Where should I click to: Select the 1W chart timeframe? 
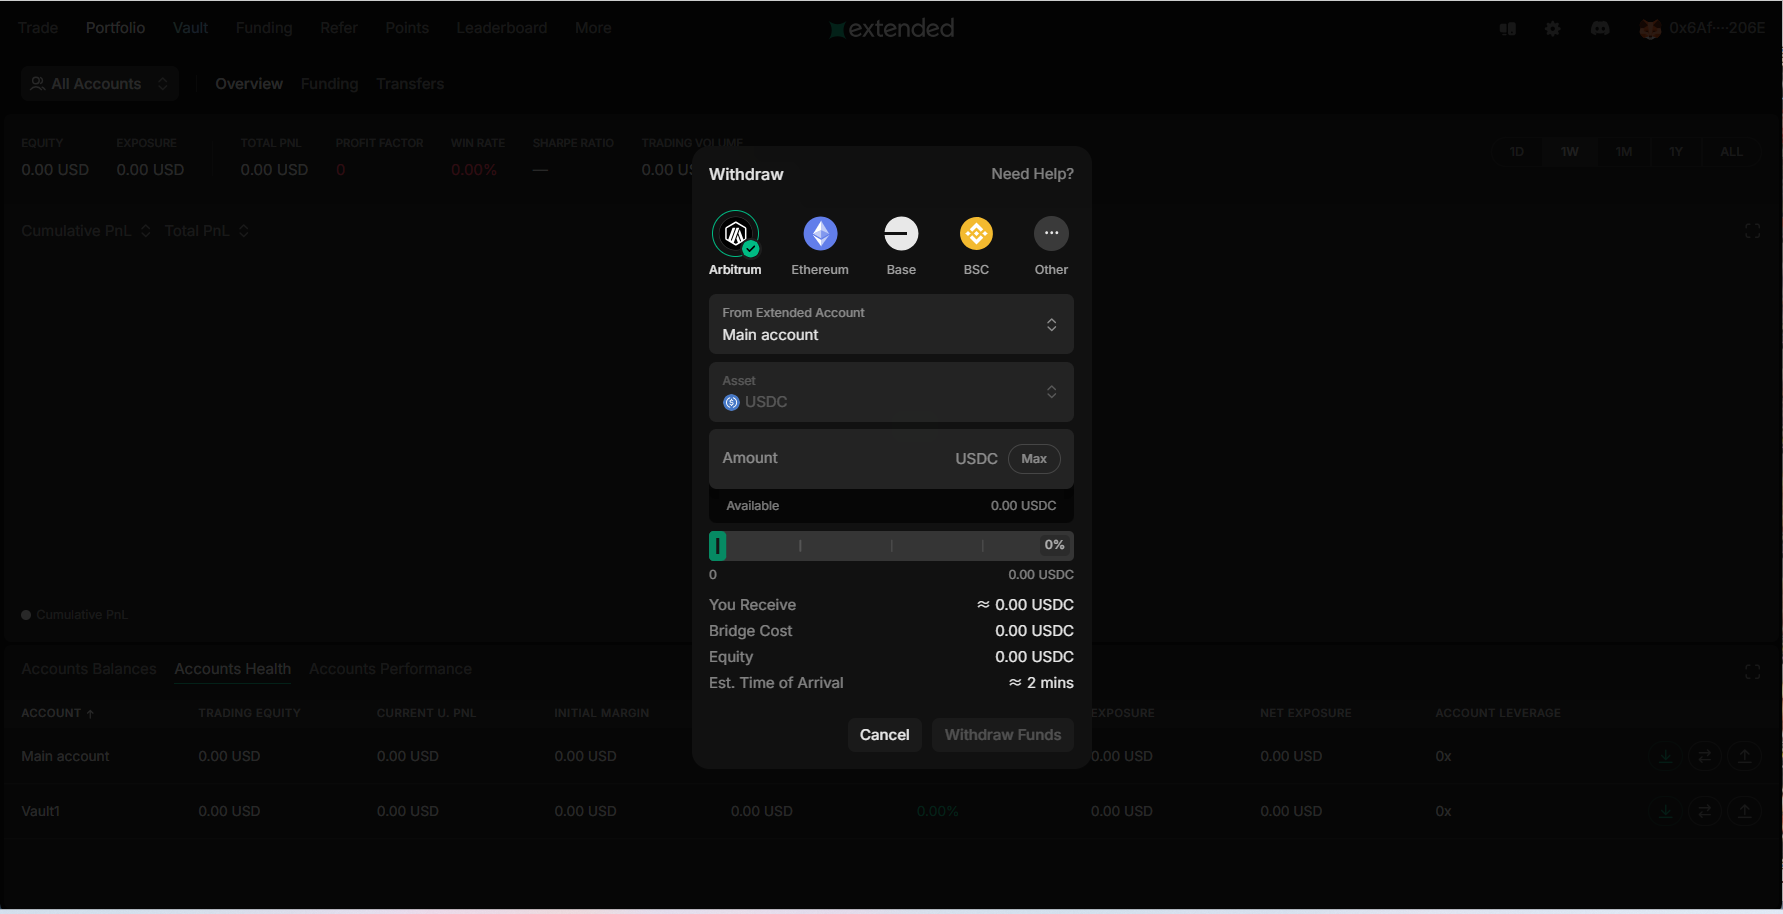(1569, 152)
